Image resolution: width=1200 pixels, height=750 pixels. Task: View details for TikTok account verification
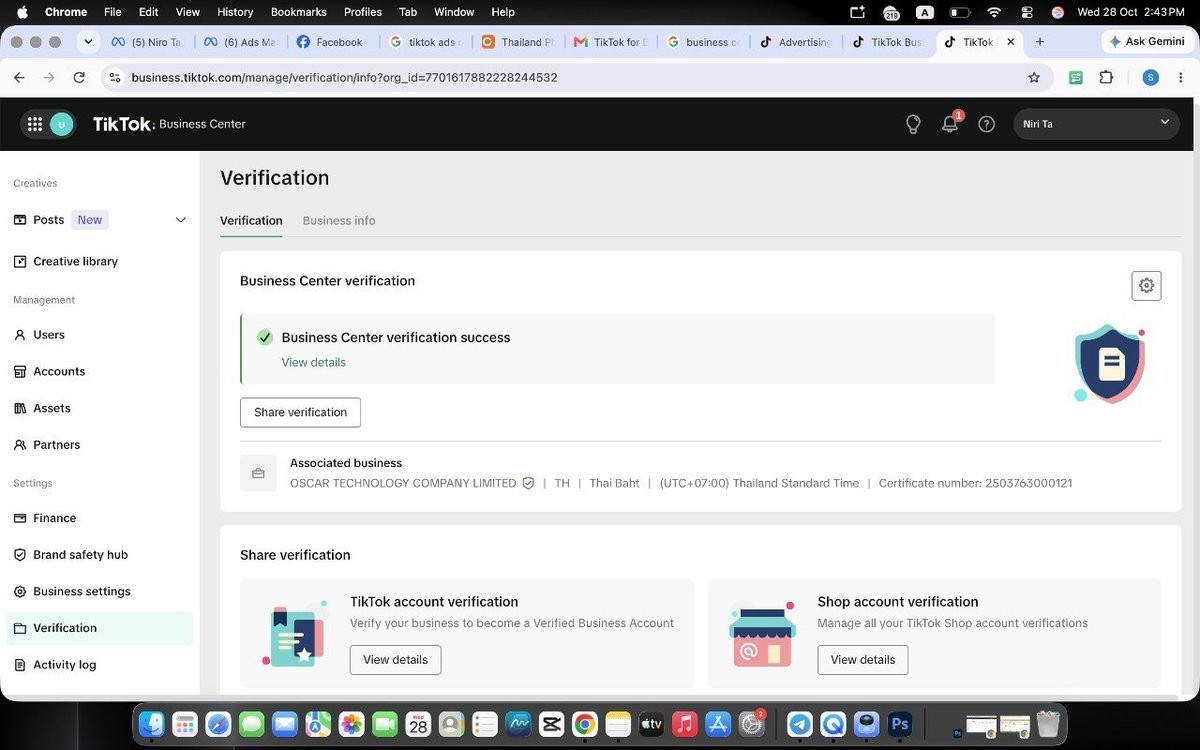pyautogui.click(x=395, y=660)
